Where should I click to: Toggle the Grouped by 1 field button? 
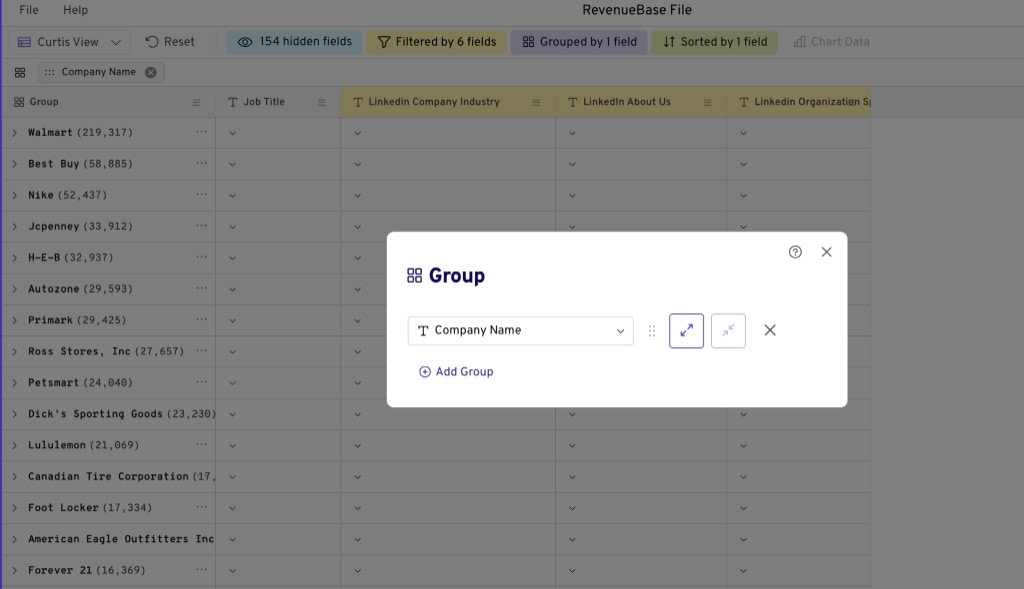pos(578,41)
